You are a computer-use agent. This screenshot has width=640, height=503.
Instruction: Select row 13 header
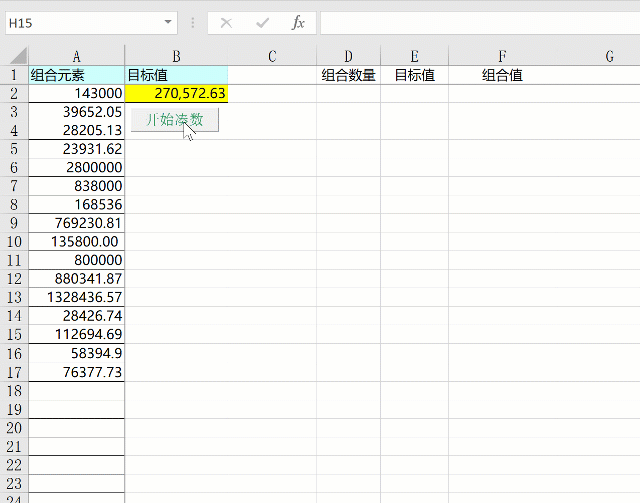point(14,297)
